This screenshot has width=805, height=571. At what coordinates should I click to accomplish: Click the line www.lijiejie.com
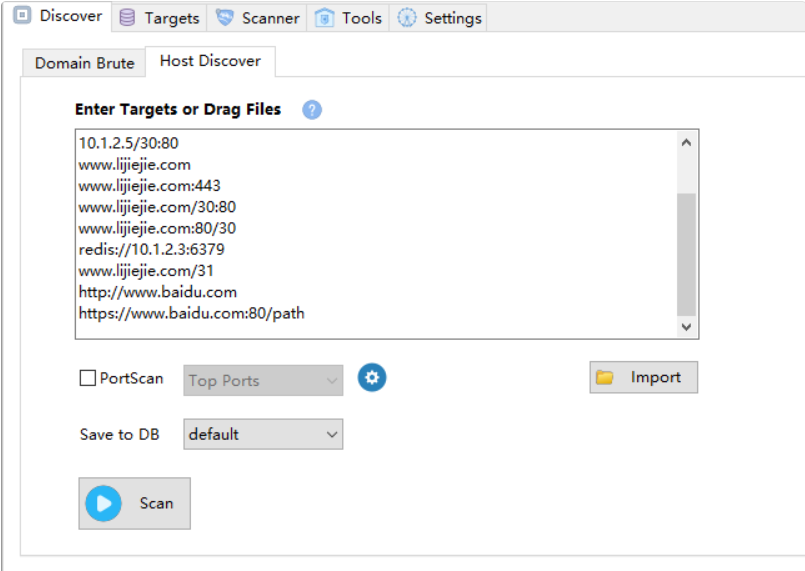[x=135, y=164]
